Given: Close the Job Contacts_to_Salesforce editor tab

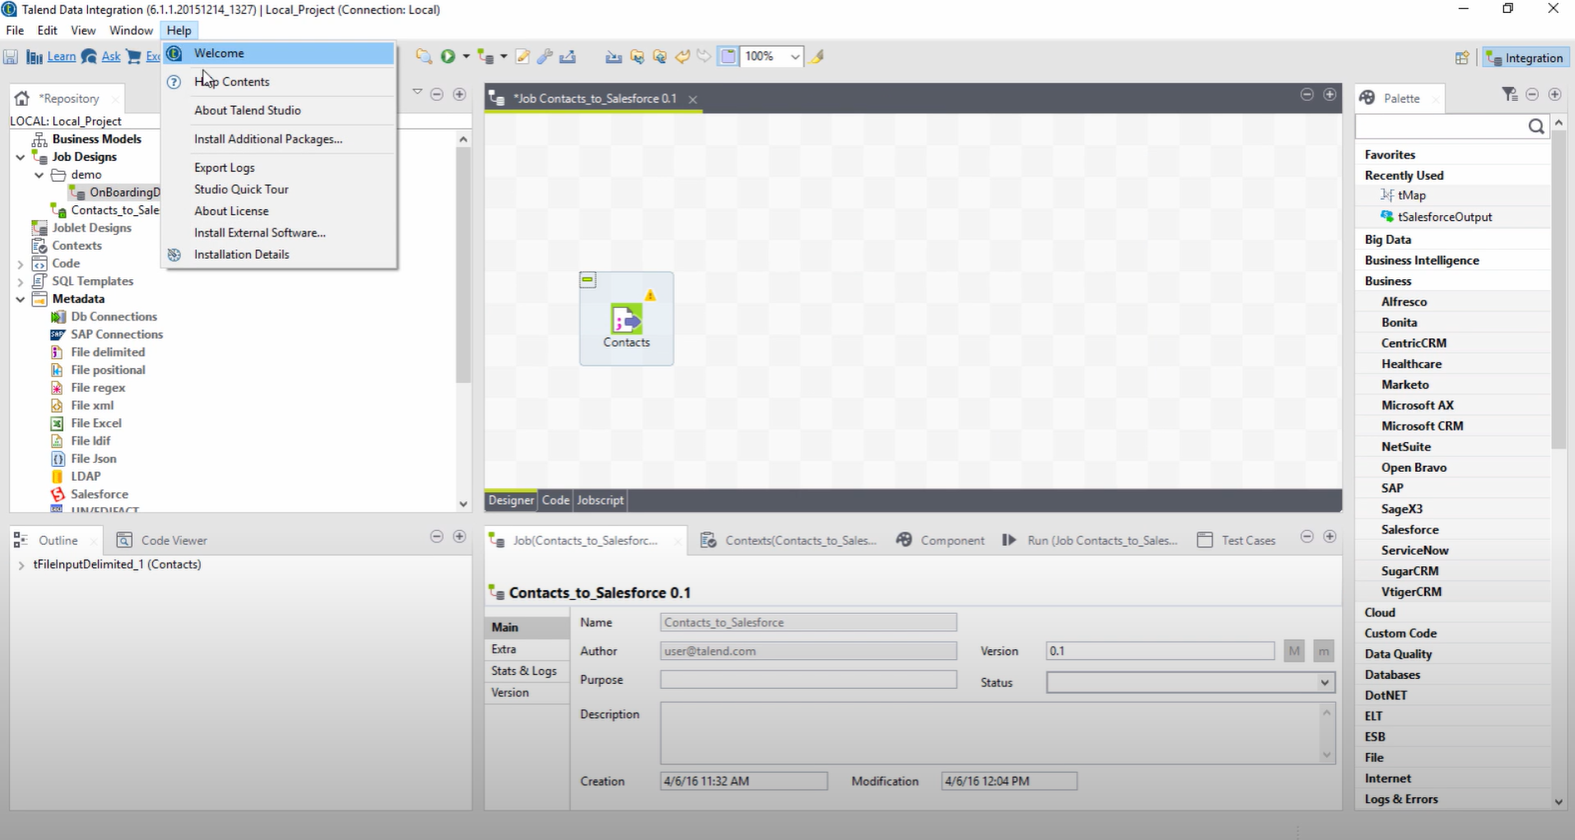Looking at the screenshot, I should [693, 99].
